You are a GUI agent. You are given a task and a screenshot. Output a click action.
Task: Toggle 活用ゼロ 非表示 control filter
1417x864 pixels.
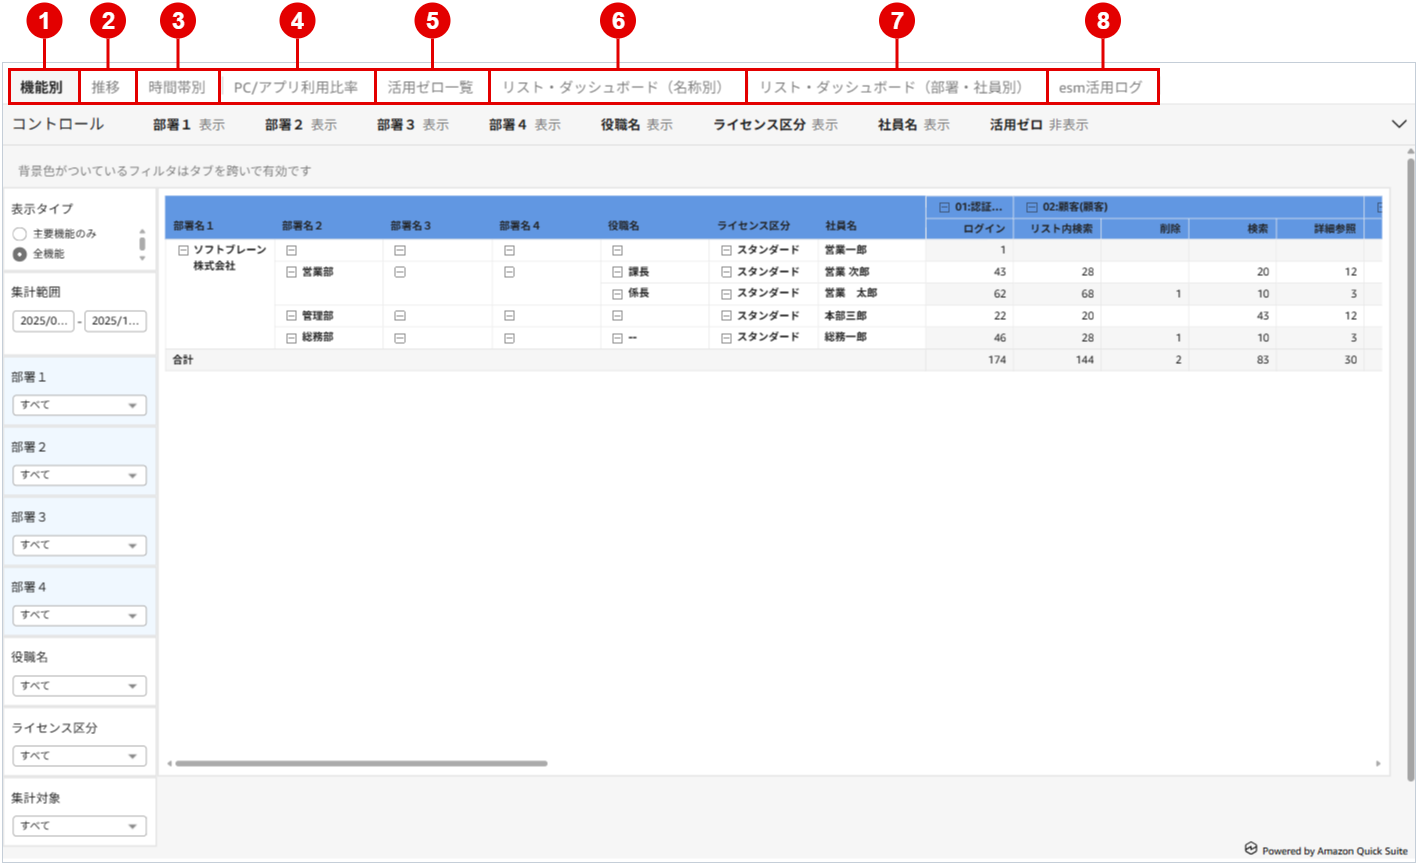coord(1038,125)
